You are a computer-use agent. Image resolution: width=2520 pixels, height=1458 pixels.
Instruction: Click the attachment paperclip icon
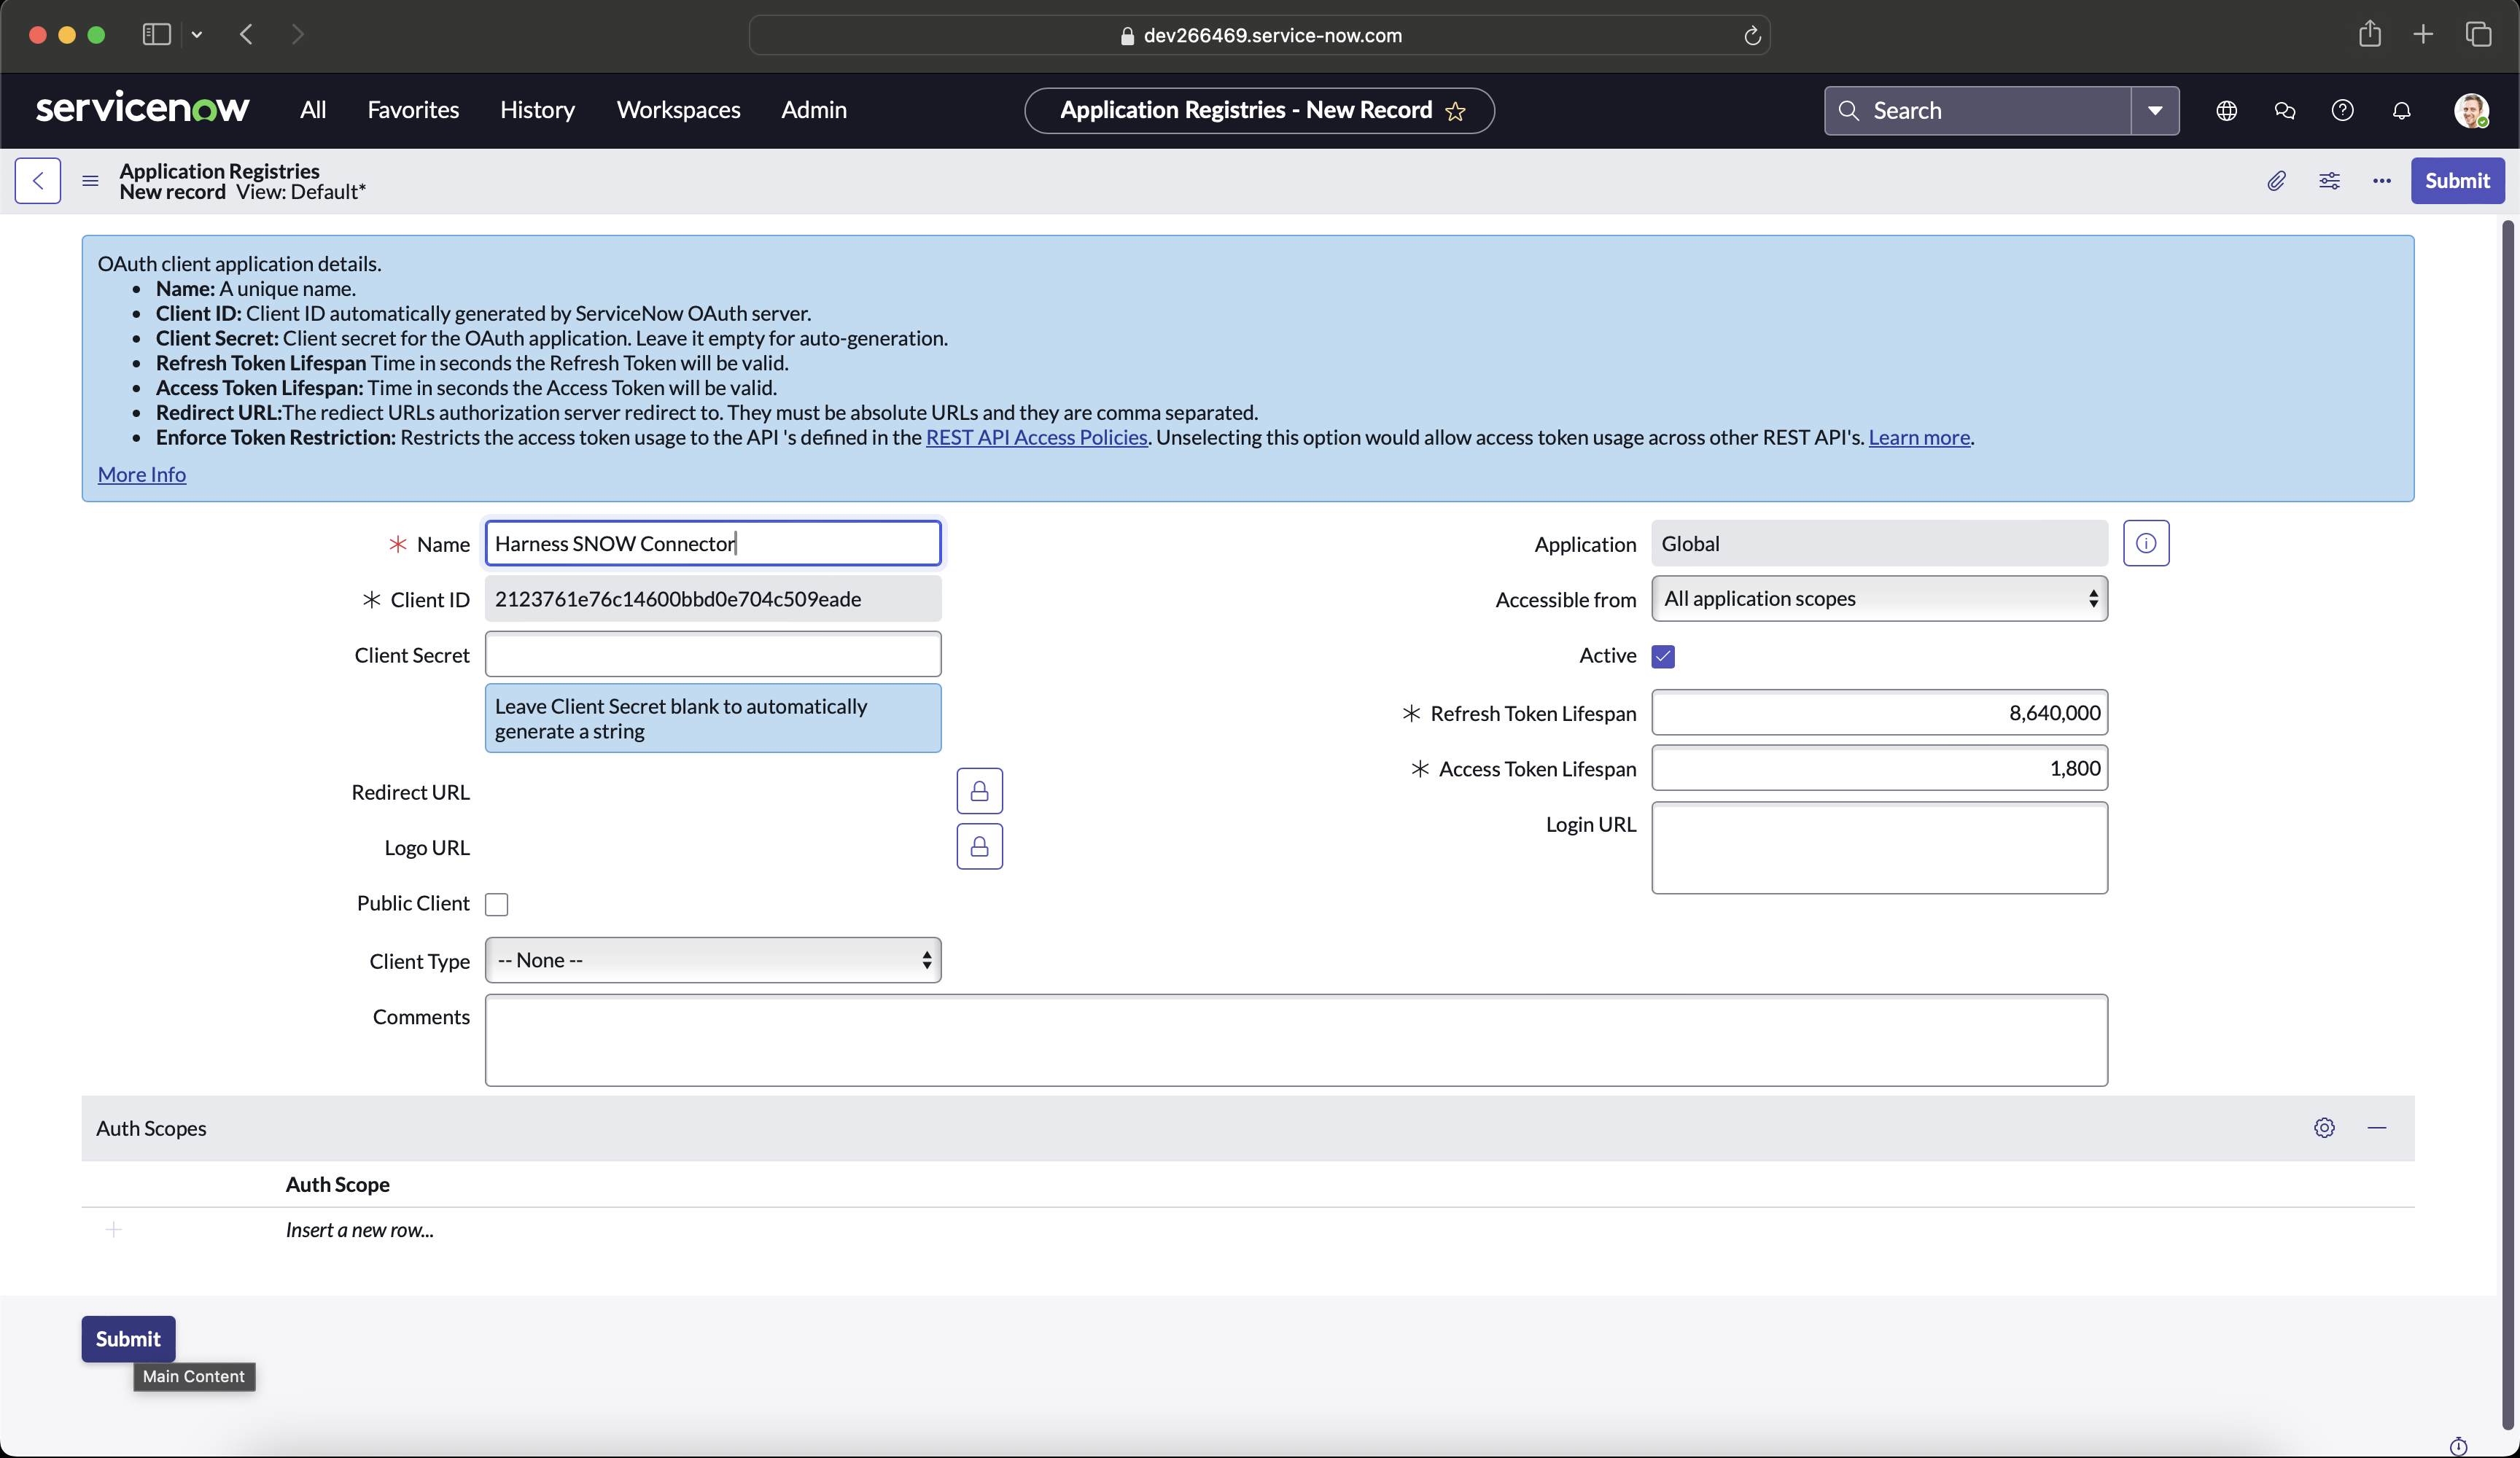click(x=2276, y=181)
